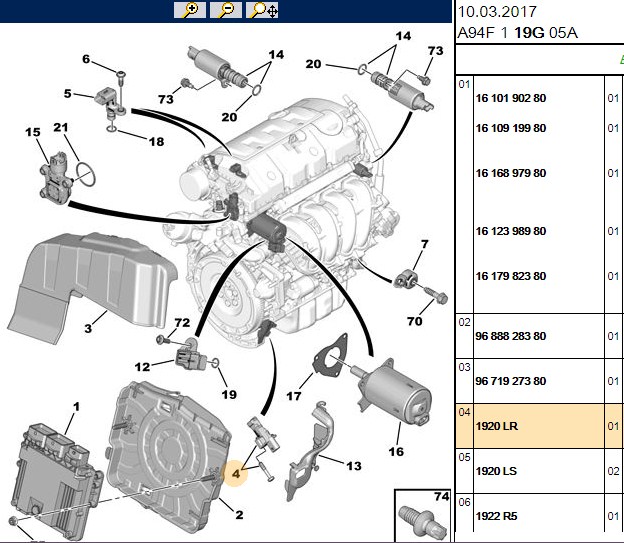
Task: Click callout number 17 gasket label
Action: point(294,396)
